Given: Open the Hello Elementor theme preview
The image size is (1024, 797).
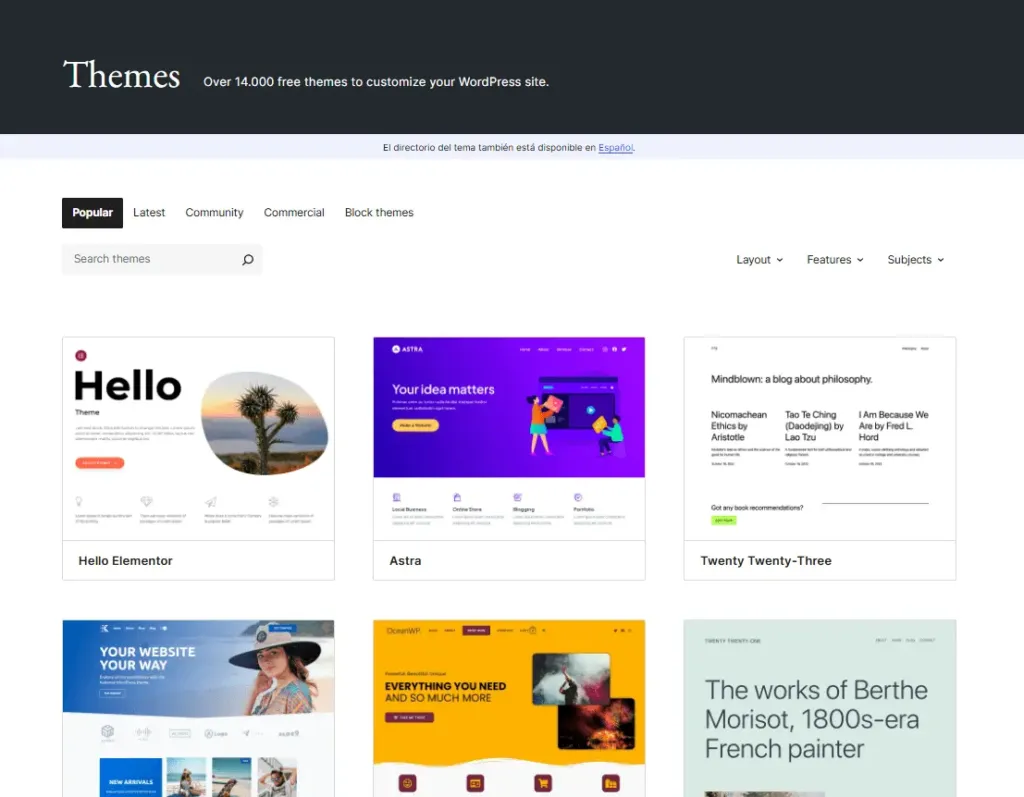Looking at the screenshot, I should pyautogui.click(x=198, y=439).
